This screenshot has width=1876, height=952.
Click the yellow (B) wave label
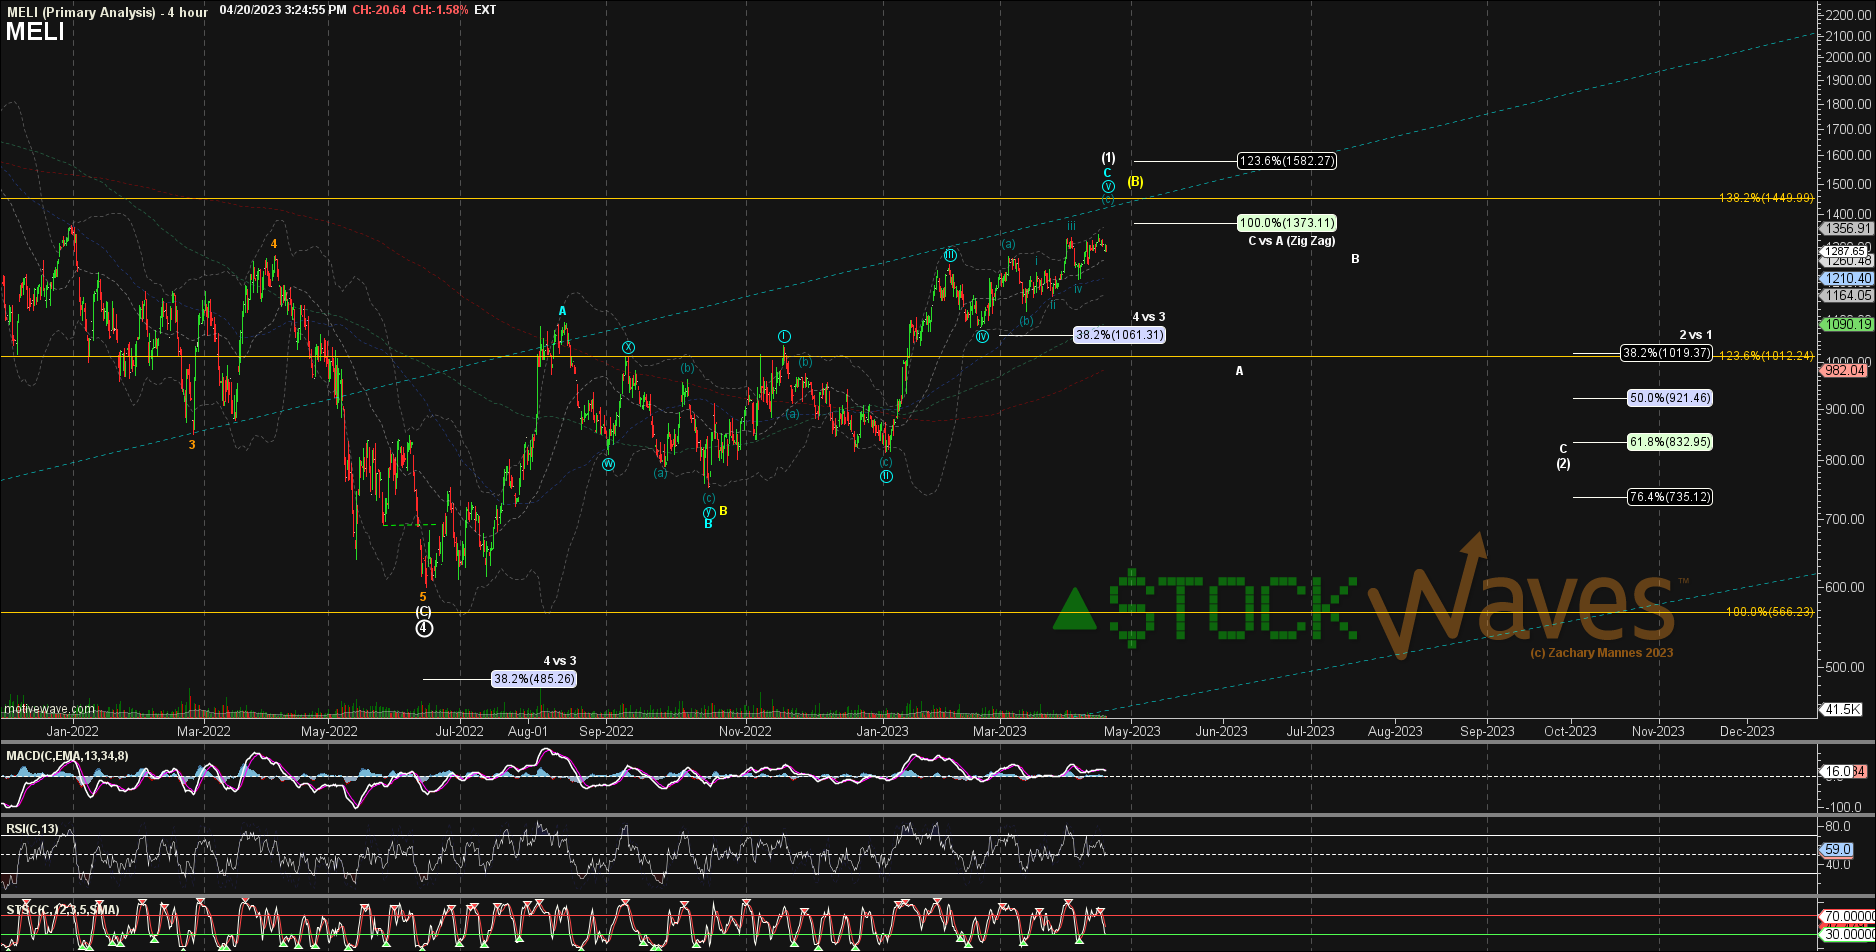coord(1135,182)
